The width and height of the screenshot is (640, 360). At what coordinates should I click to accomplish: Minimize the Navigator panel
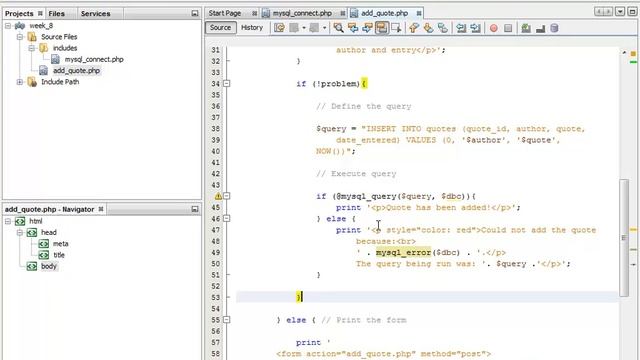[195, 209]
